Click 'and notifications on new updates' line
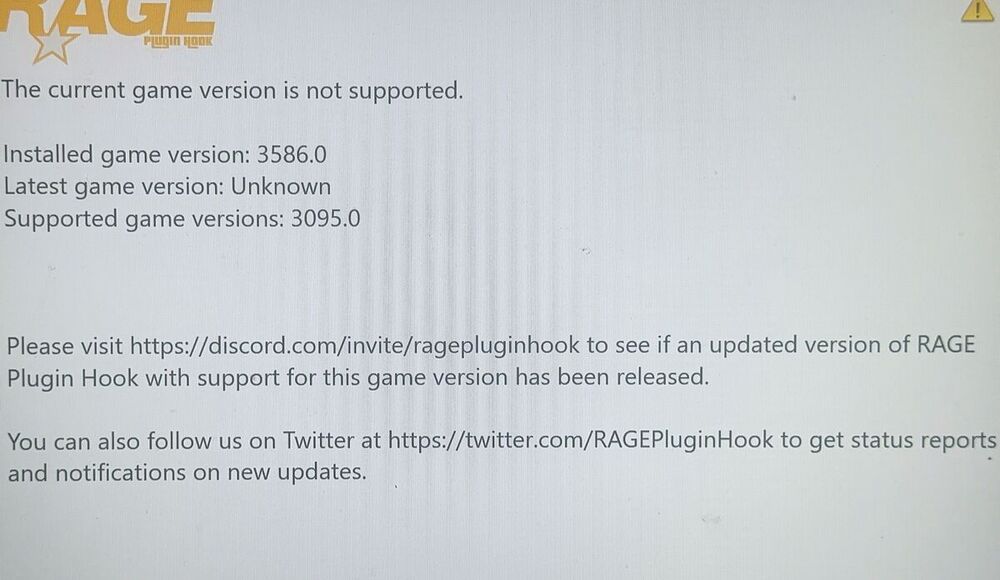This screenshot has width=1000, height=580. tap(187, 473)
